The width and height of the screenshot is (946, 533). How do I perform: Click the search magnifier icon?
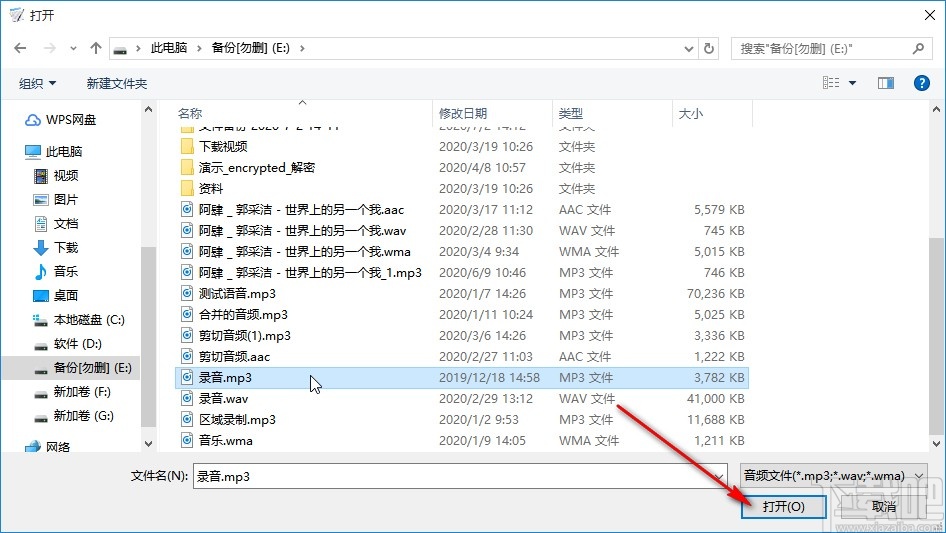(918, 48)
